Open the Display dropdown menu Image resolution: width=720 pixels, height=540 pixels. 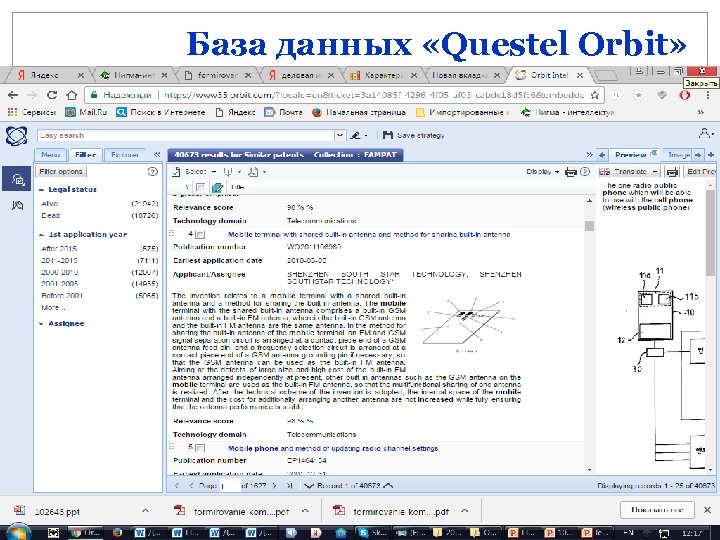coord(542,172)
